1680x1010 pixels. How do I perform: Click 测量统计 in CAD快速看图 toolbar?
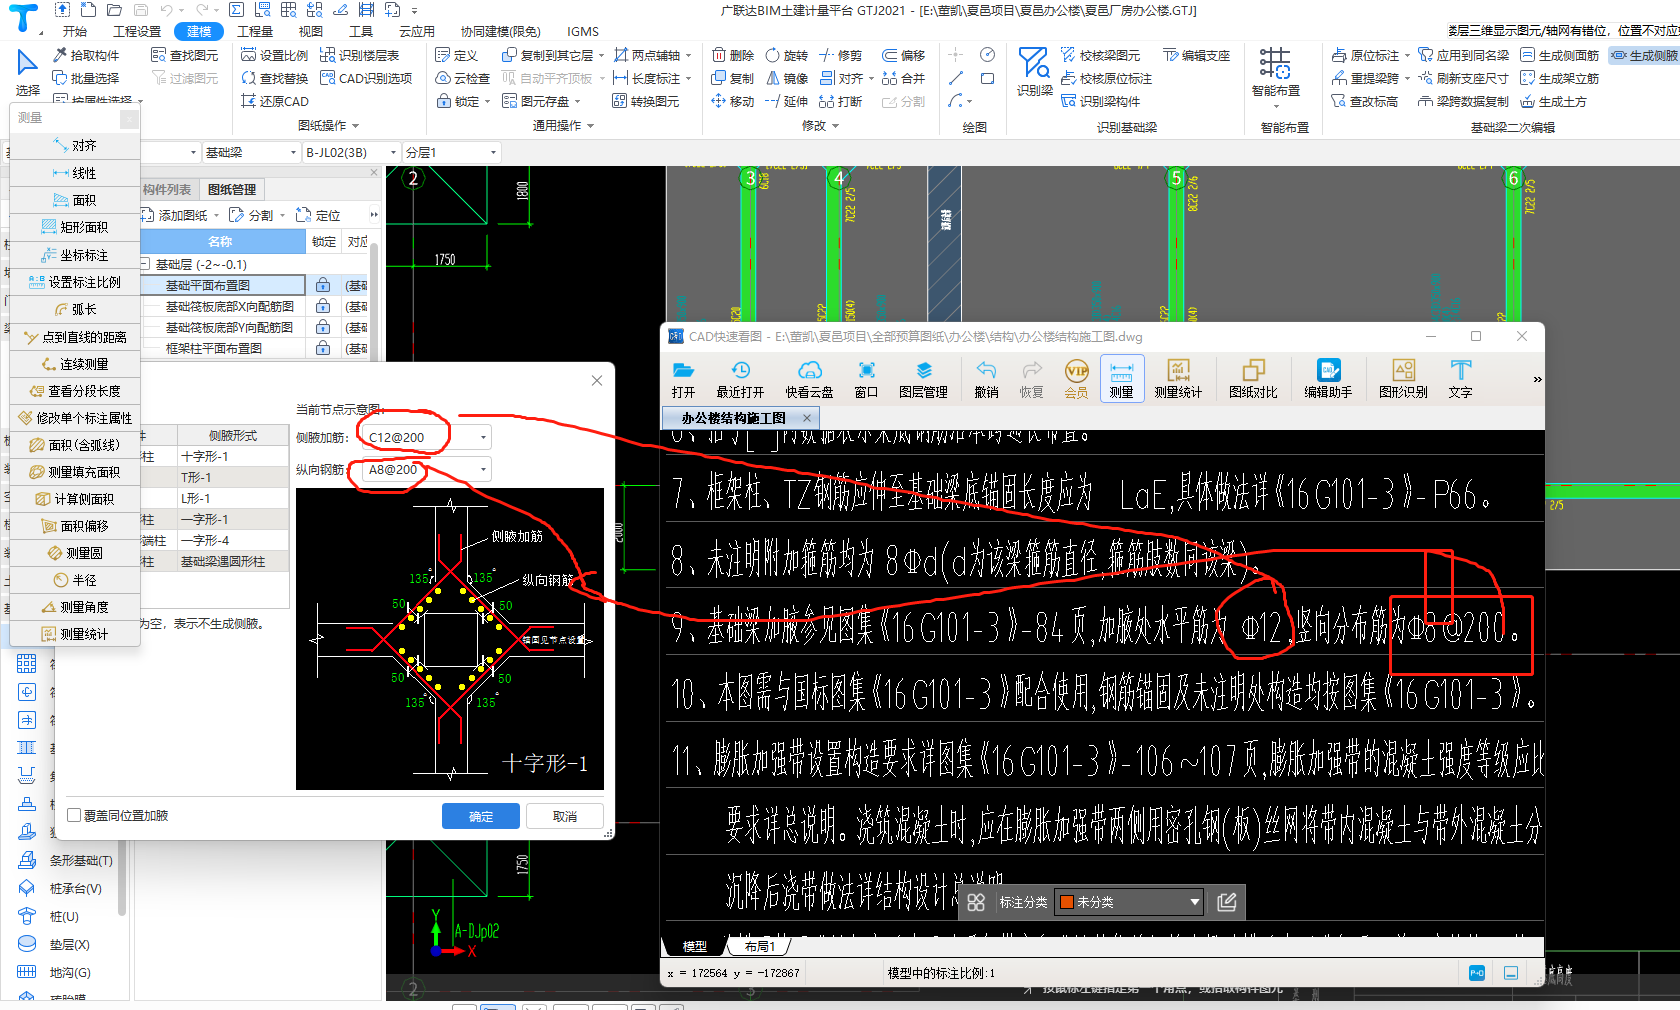[x=1178, y=380]
